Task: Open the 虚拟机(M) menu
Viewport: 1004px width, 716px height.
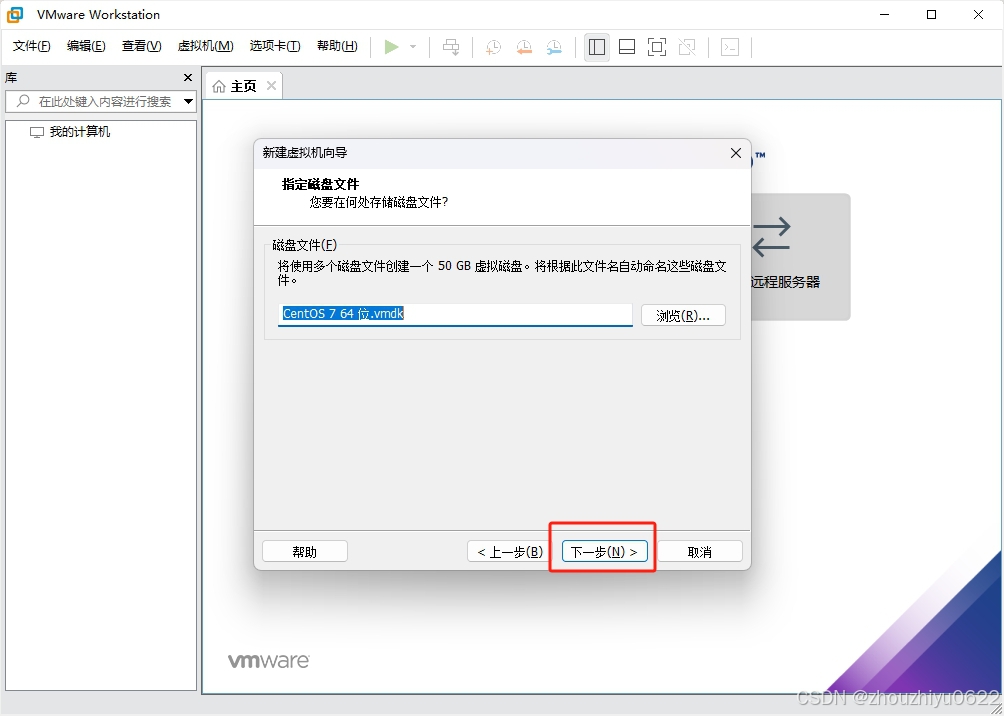Action: [206, 46]
